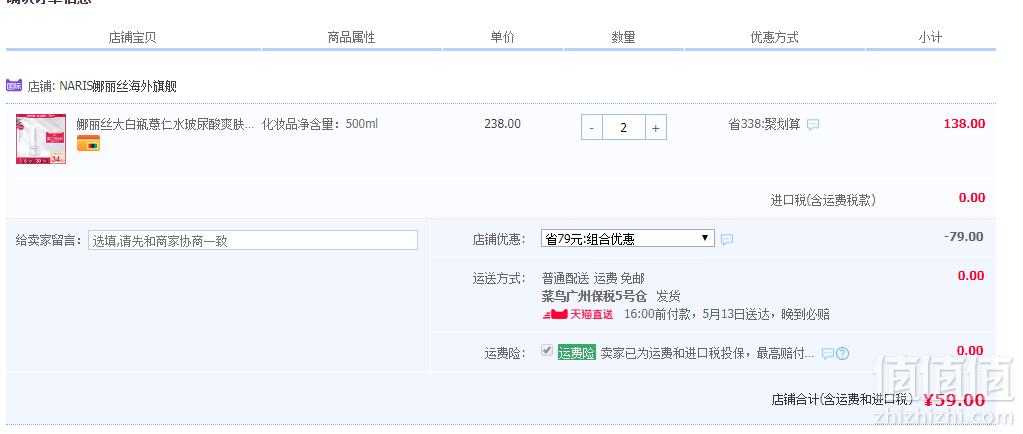Viewport: 1023px width, 434px height.
Task: Click the Tmall international store icon
Action: [14, 85]
